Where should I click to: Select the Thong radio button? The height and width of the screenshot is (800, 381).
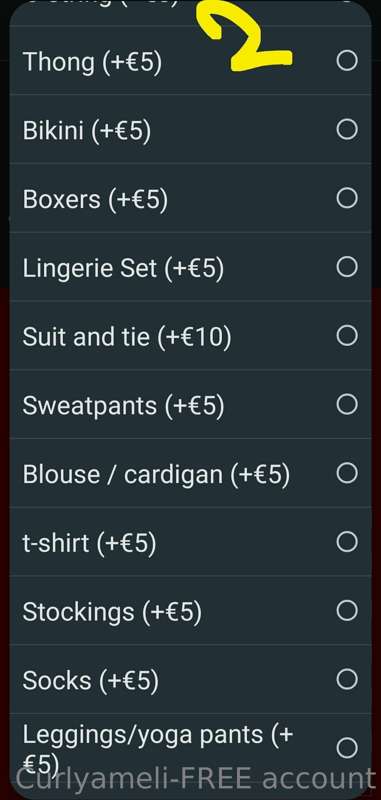347,61
